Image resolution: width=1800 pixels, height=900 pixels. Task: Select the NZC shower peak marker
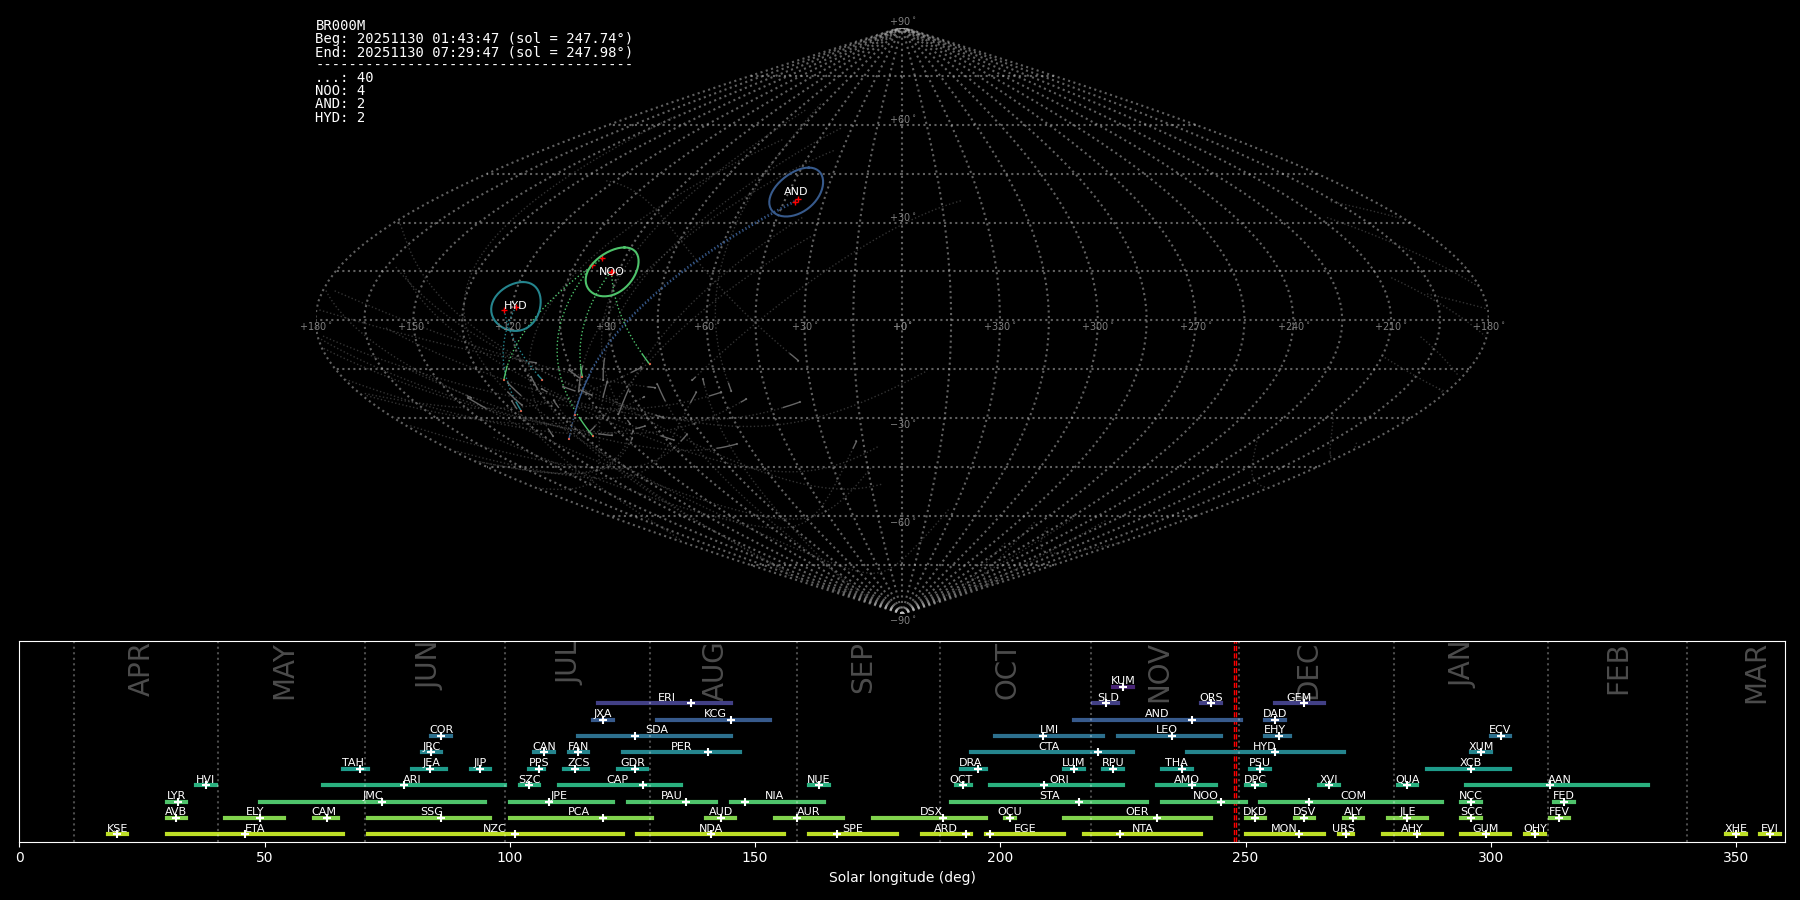[x=515, y=834]
